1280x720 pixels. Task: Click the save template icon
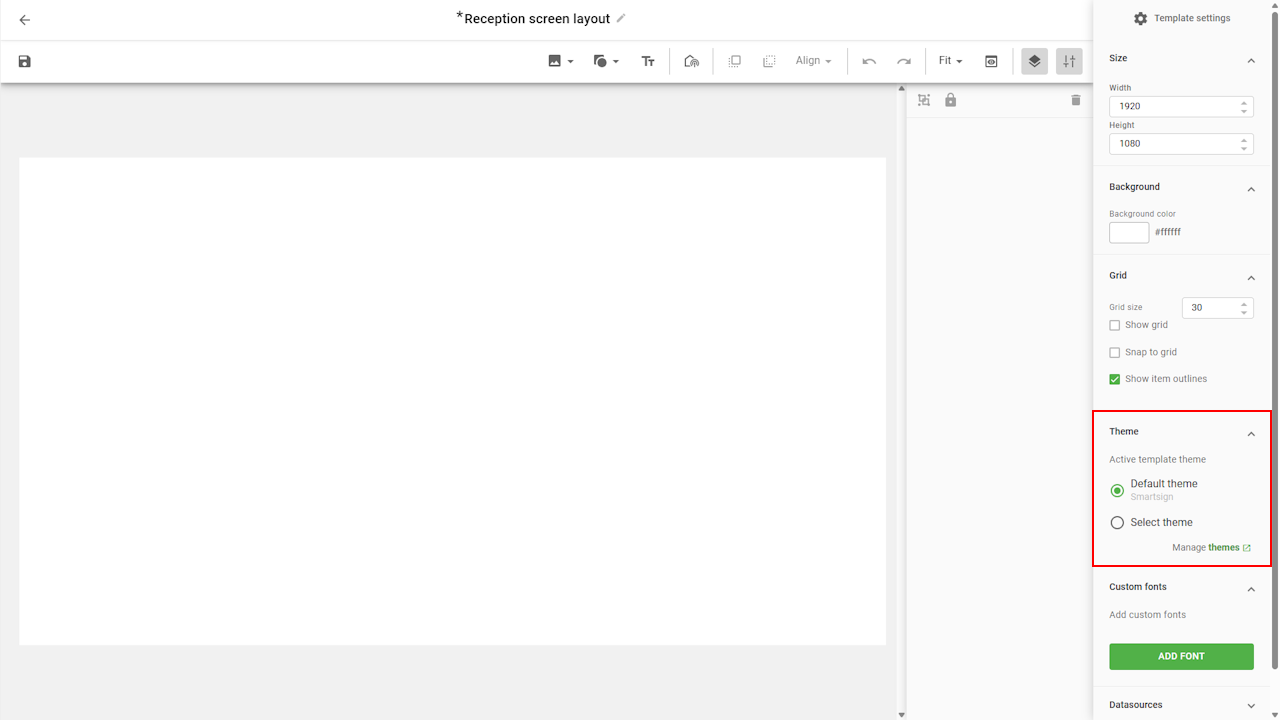25,62
